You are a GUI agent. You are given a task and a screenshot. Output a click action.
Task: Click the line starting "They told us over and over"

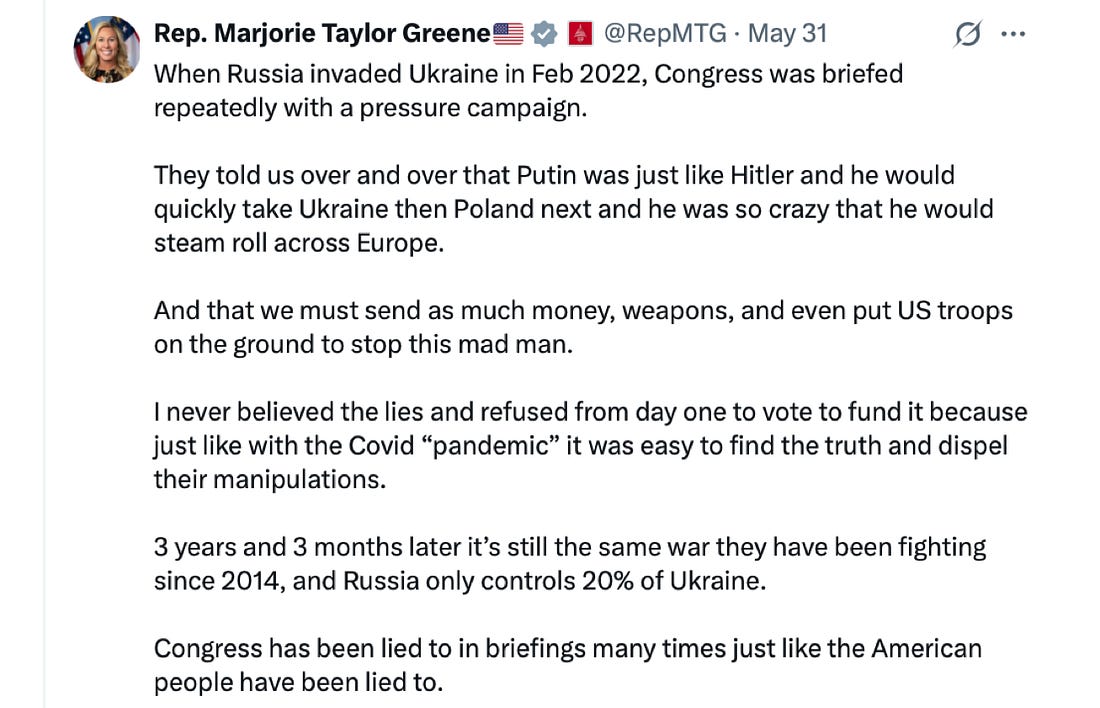(554, 176)
